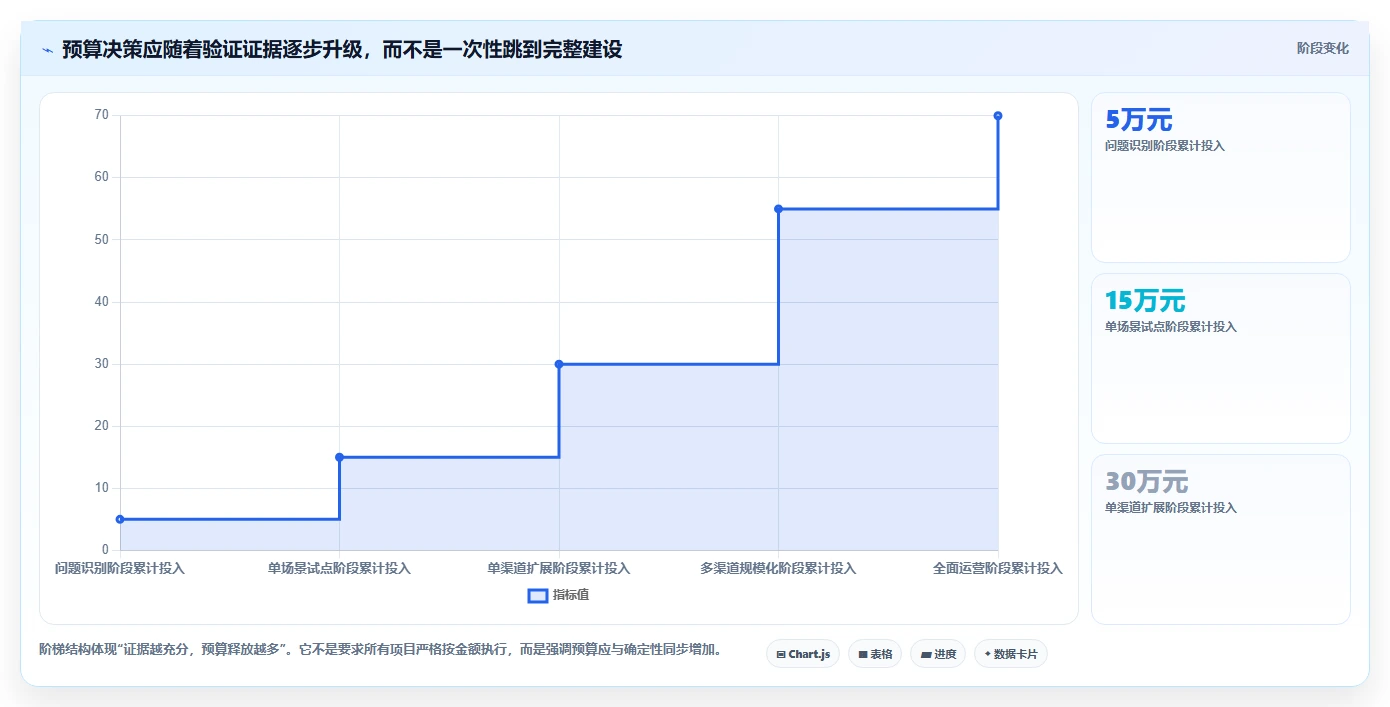Click x-axis label 单场景试点阶段累计投入
This screenshot has height=707, width=1390.
[339, 568]
